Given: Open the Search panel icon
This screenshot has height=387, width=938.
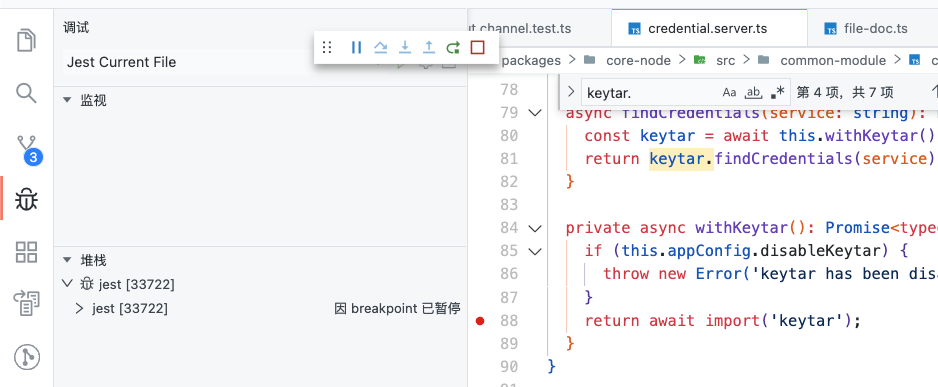Looking at the screenshot, I should tap(26, 93).
